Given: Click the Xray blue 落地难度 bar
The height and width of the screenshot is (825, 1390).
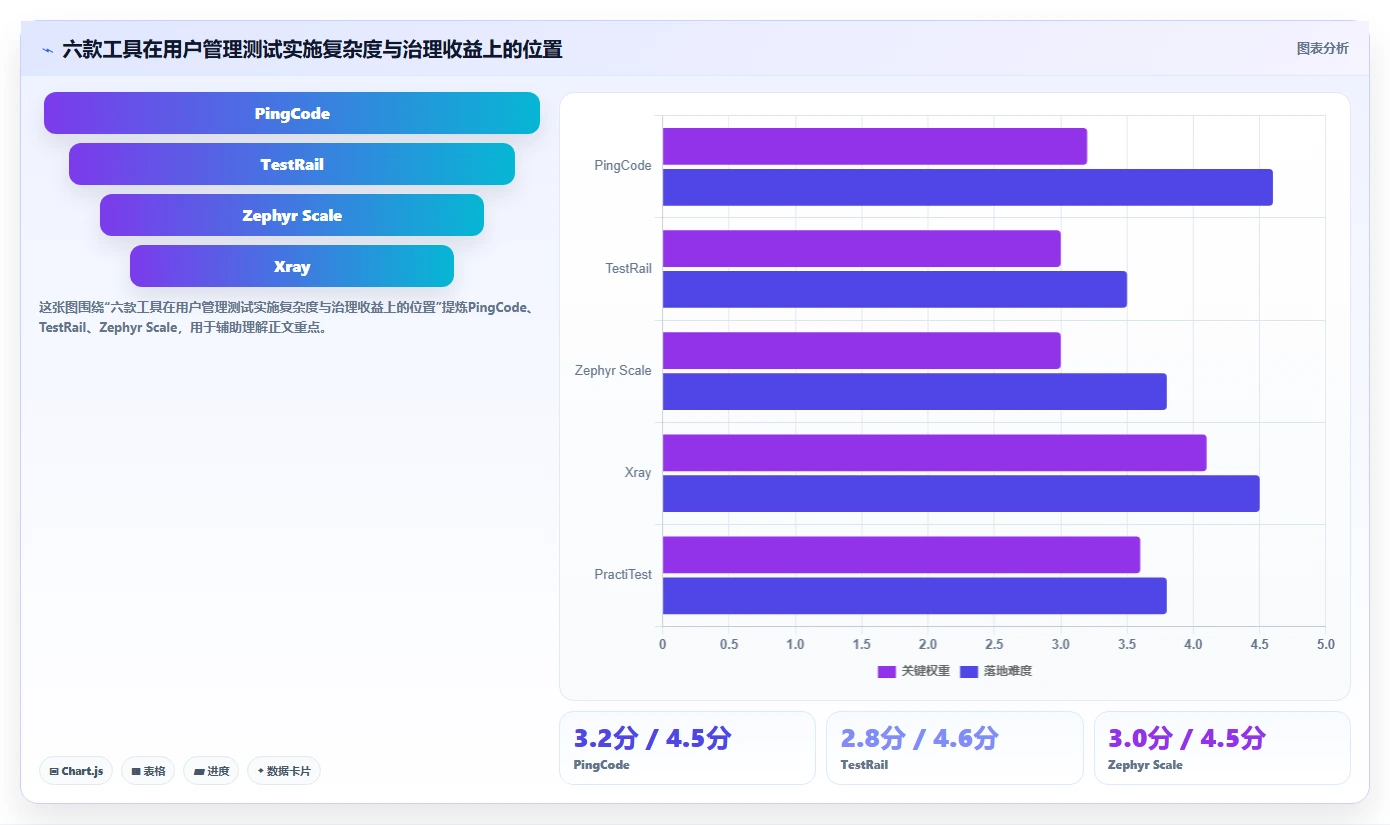Looking at the screenshot, I should pyautogui.click(x=961, y=493).
